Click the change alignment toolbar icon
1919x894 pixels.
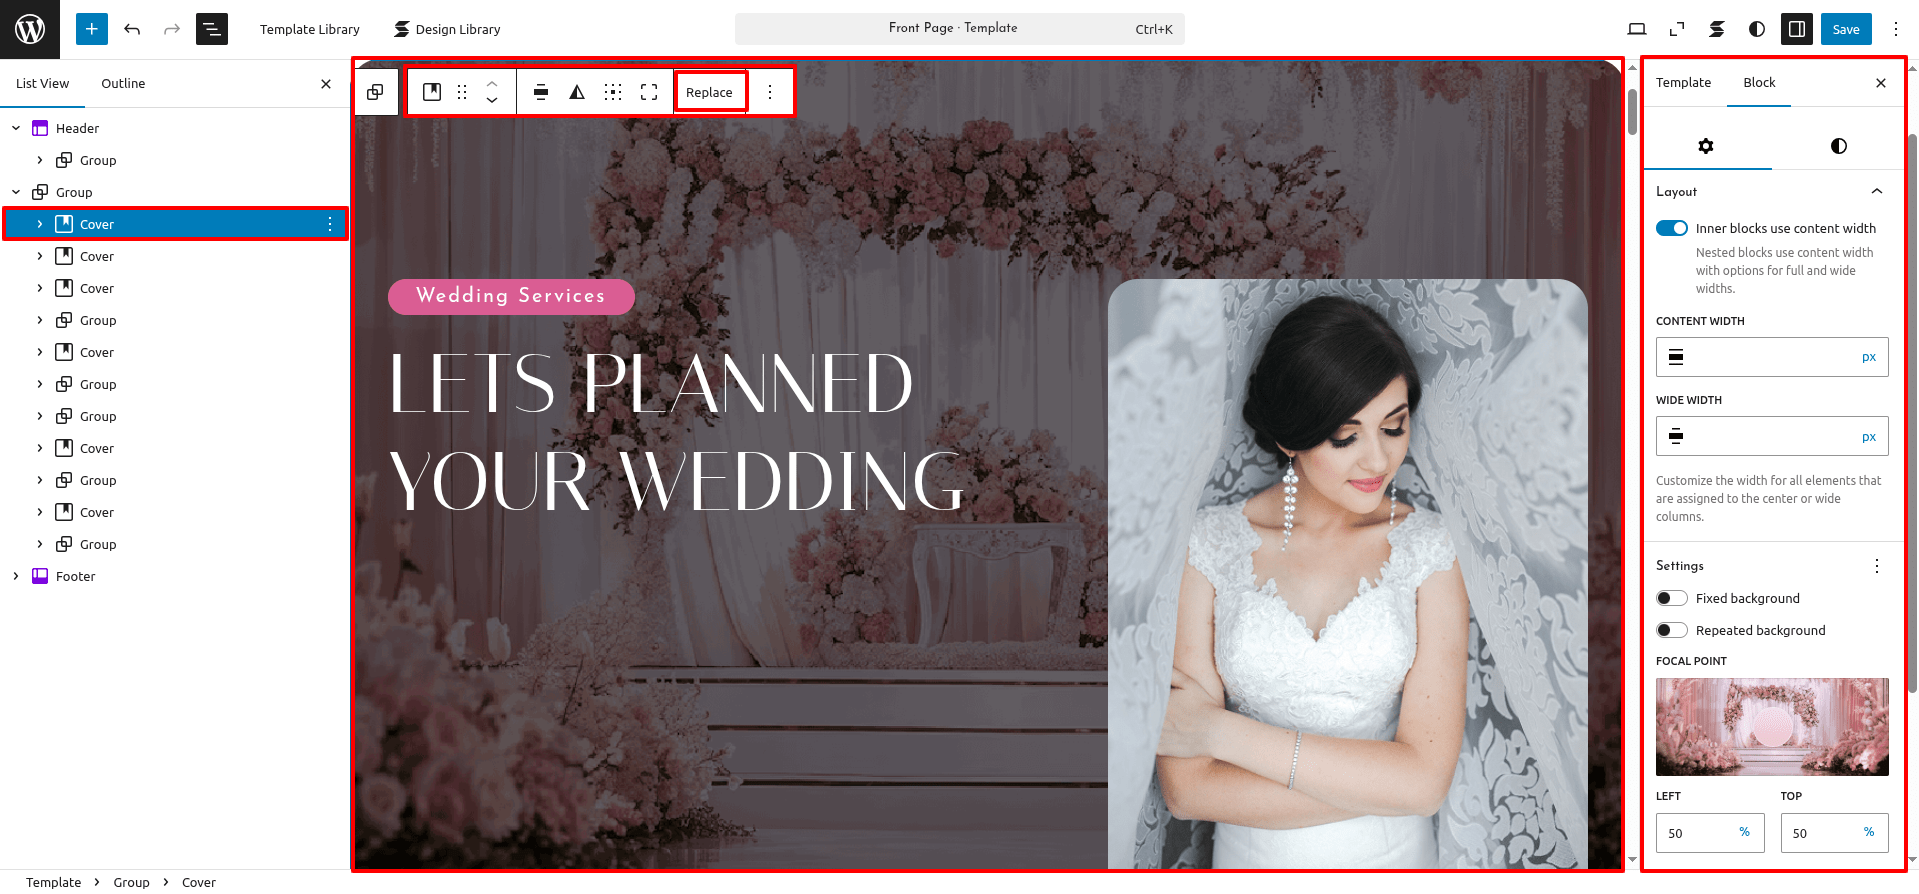(x=541, y=92)
